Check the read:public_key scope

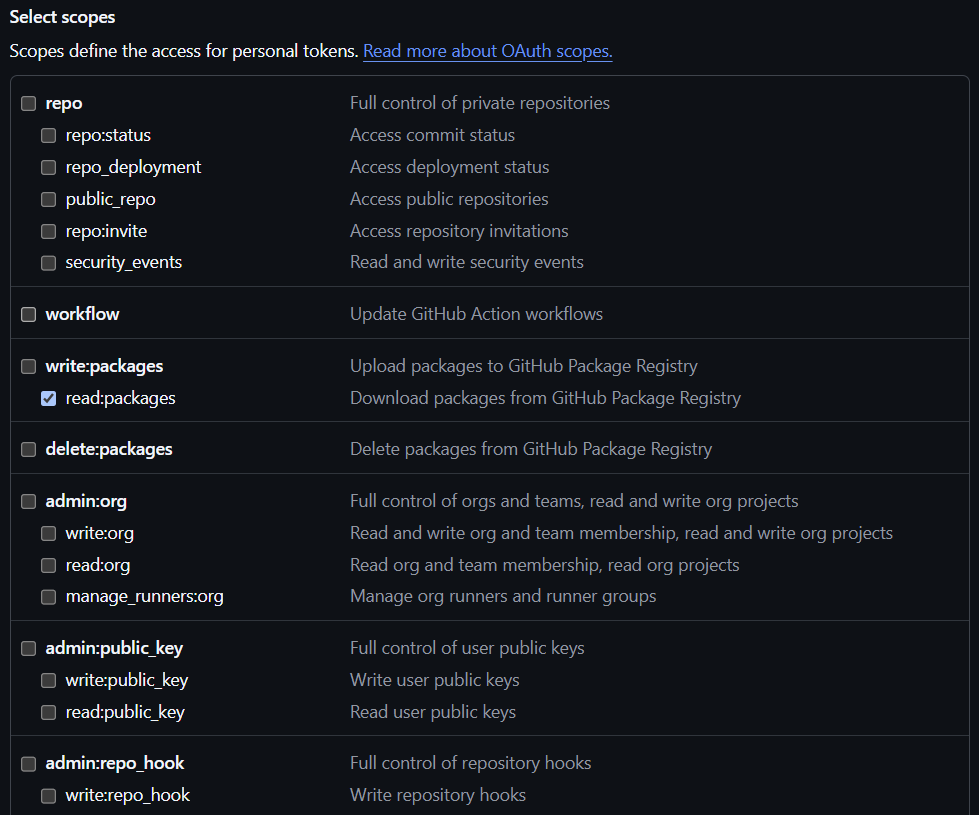pyautogui.click(x=49, y=713)
